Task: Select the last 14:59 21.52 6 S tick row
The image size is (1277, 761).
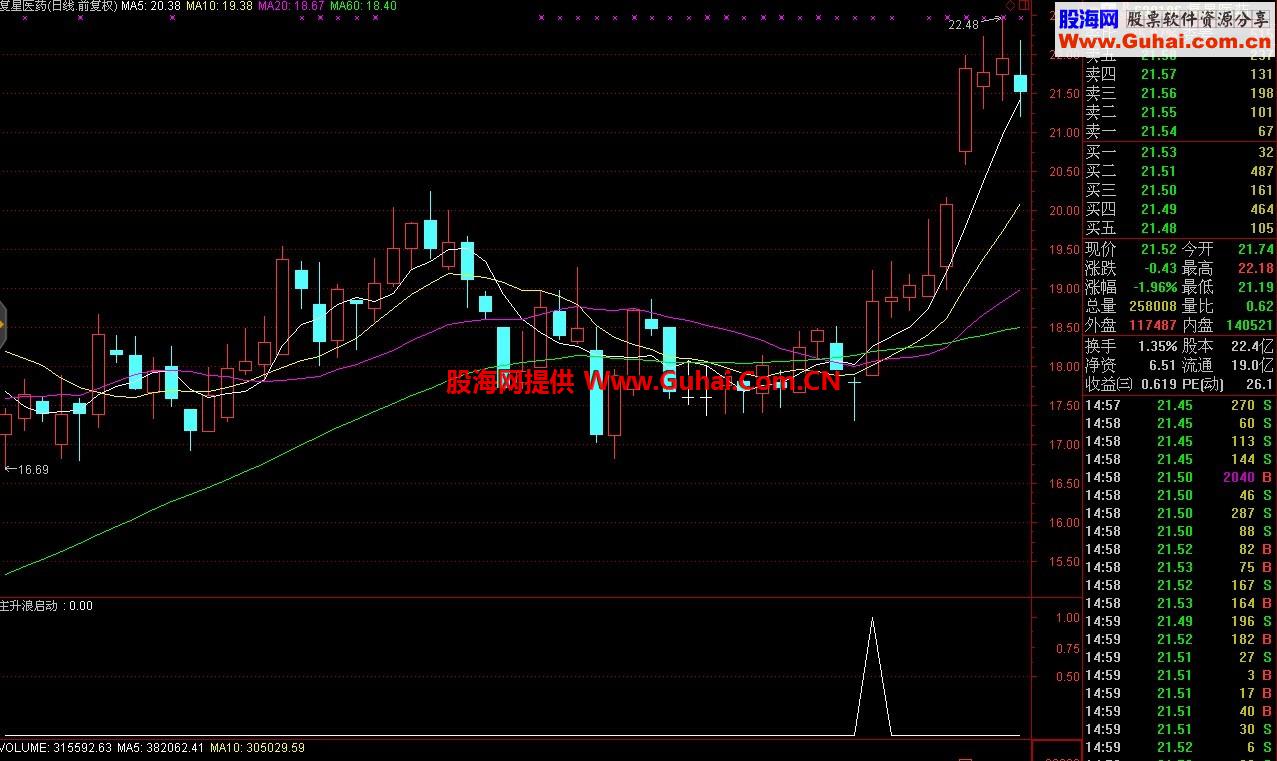Action: coord(1180,747)
